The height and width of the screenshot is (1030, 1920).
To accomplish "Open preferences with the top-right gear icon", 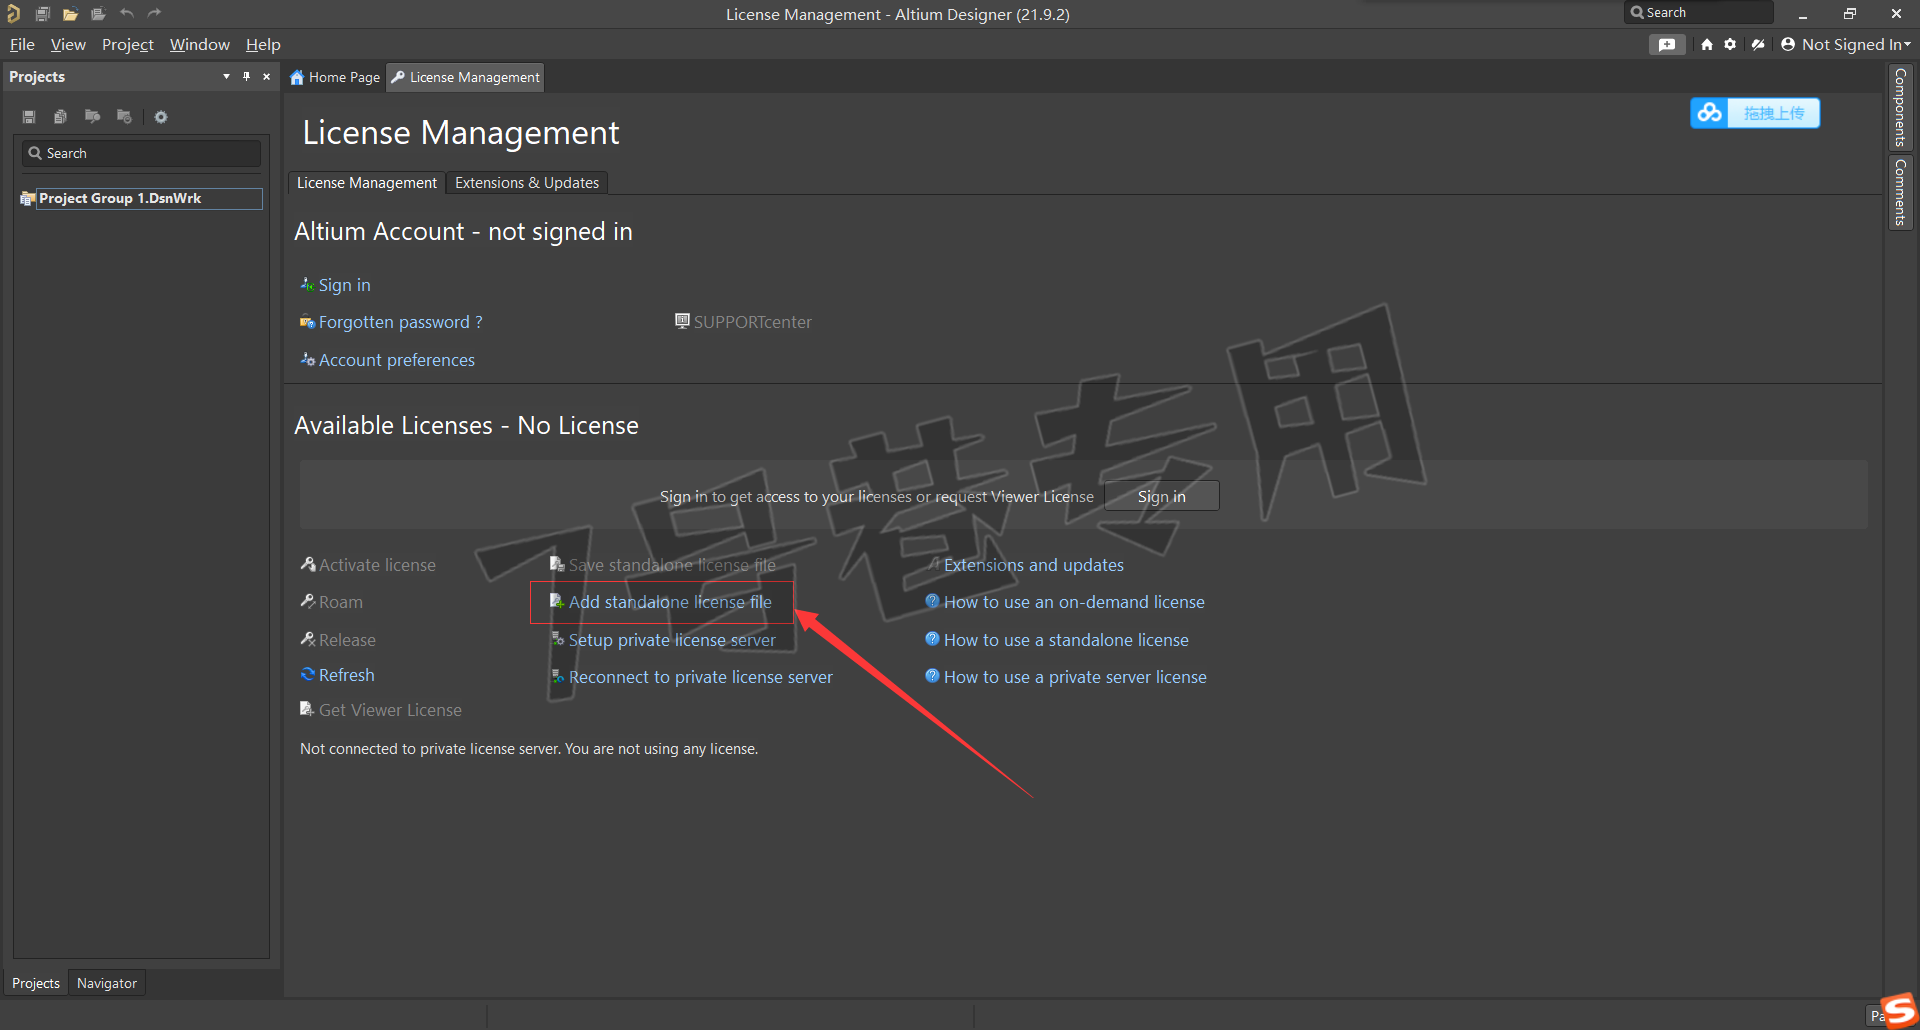I will (x=1730, y=44).
